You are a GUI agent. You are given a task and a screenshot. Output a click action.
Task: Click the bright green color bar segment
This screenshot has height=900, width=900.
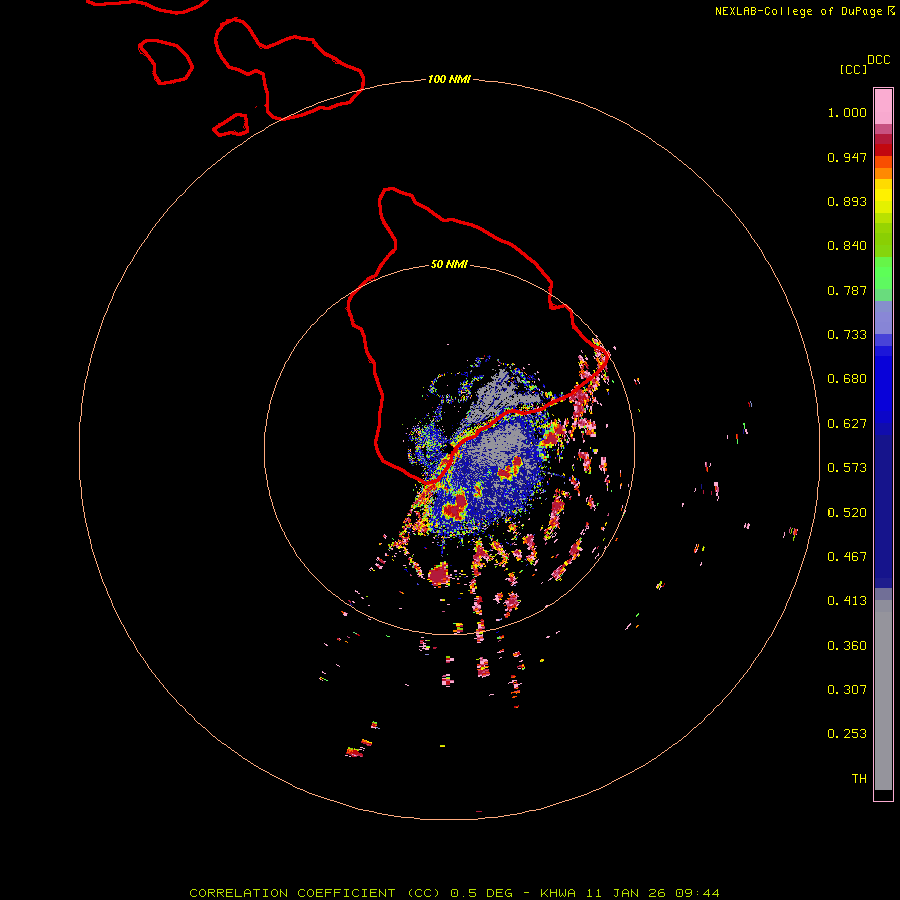click(883, 273)
